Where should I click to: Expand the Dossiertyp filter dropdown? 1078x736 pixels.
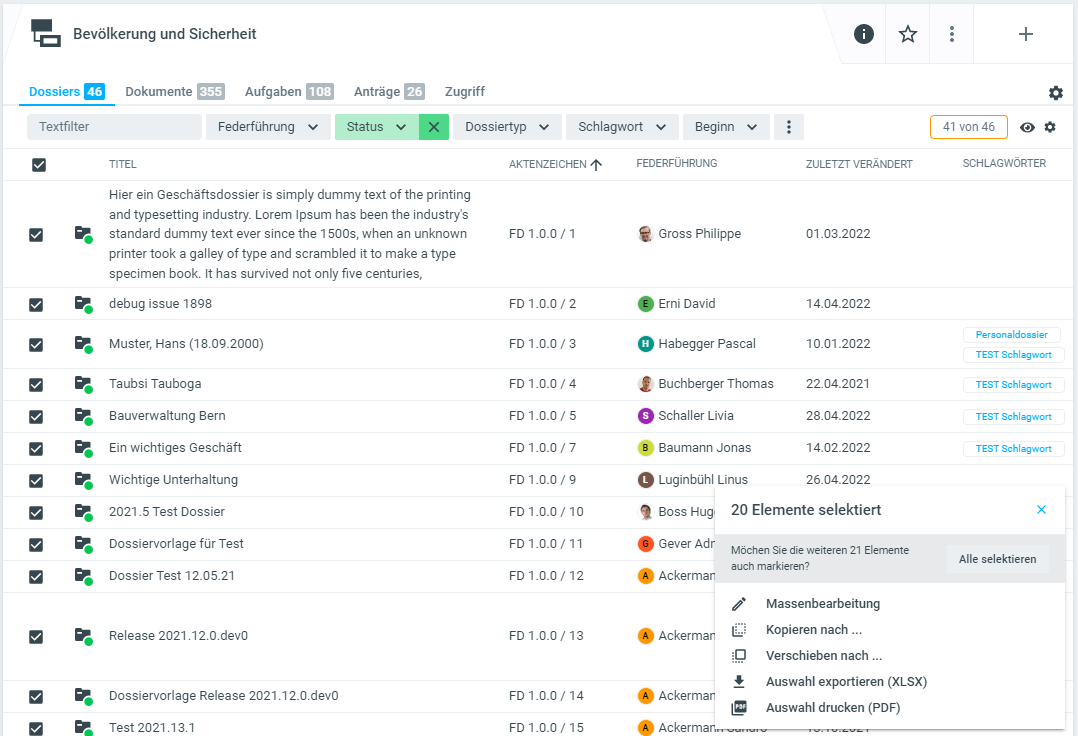[x=506, y=127]
